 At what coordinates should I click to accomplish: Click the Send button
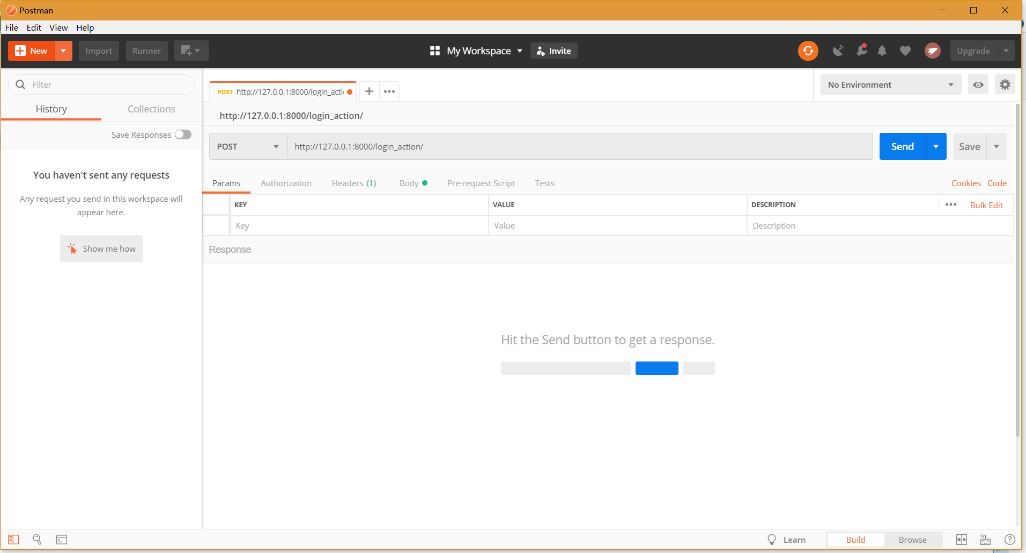(x=902, y=147)
